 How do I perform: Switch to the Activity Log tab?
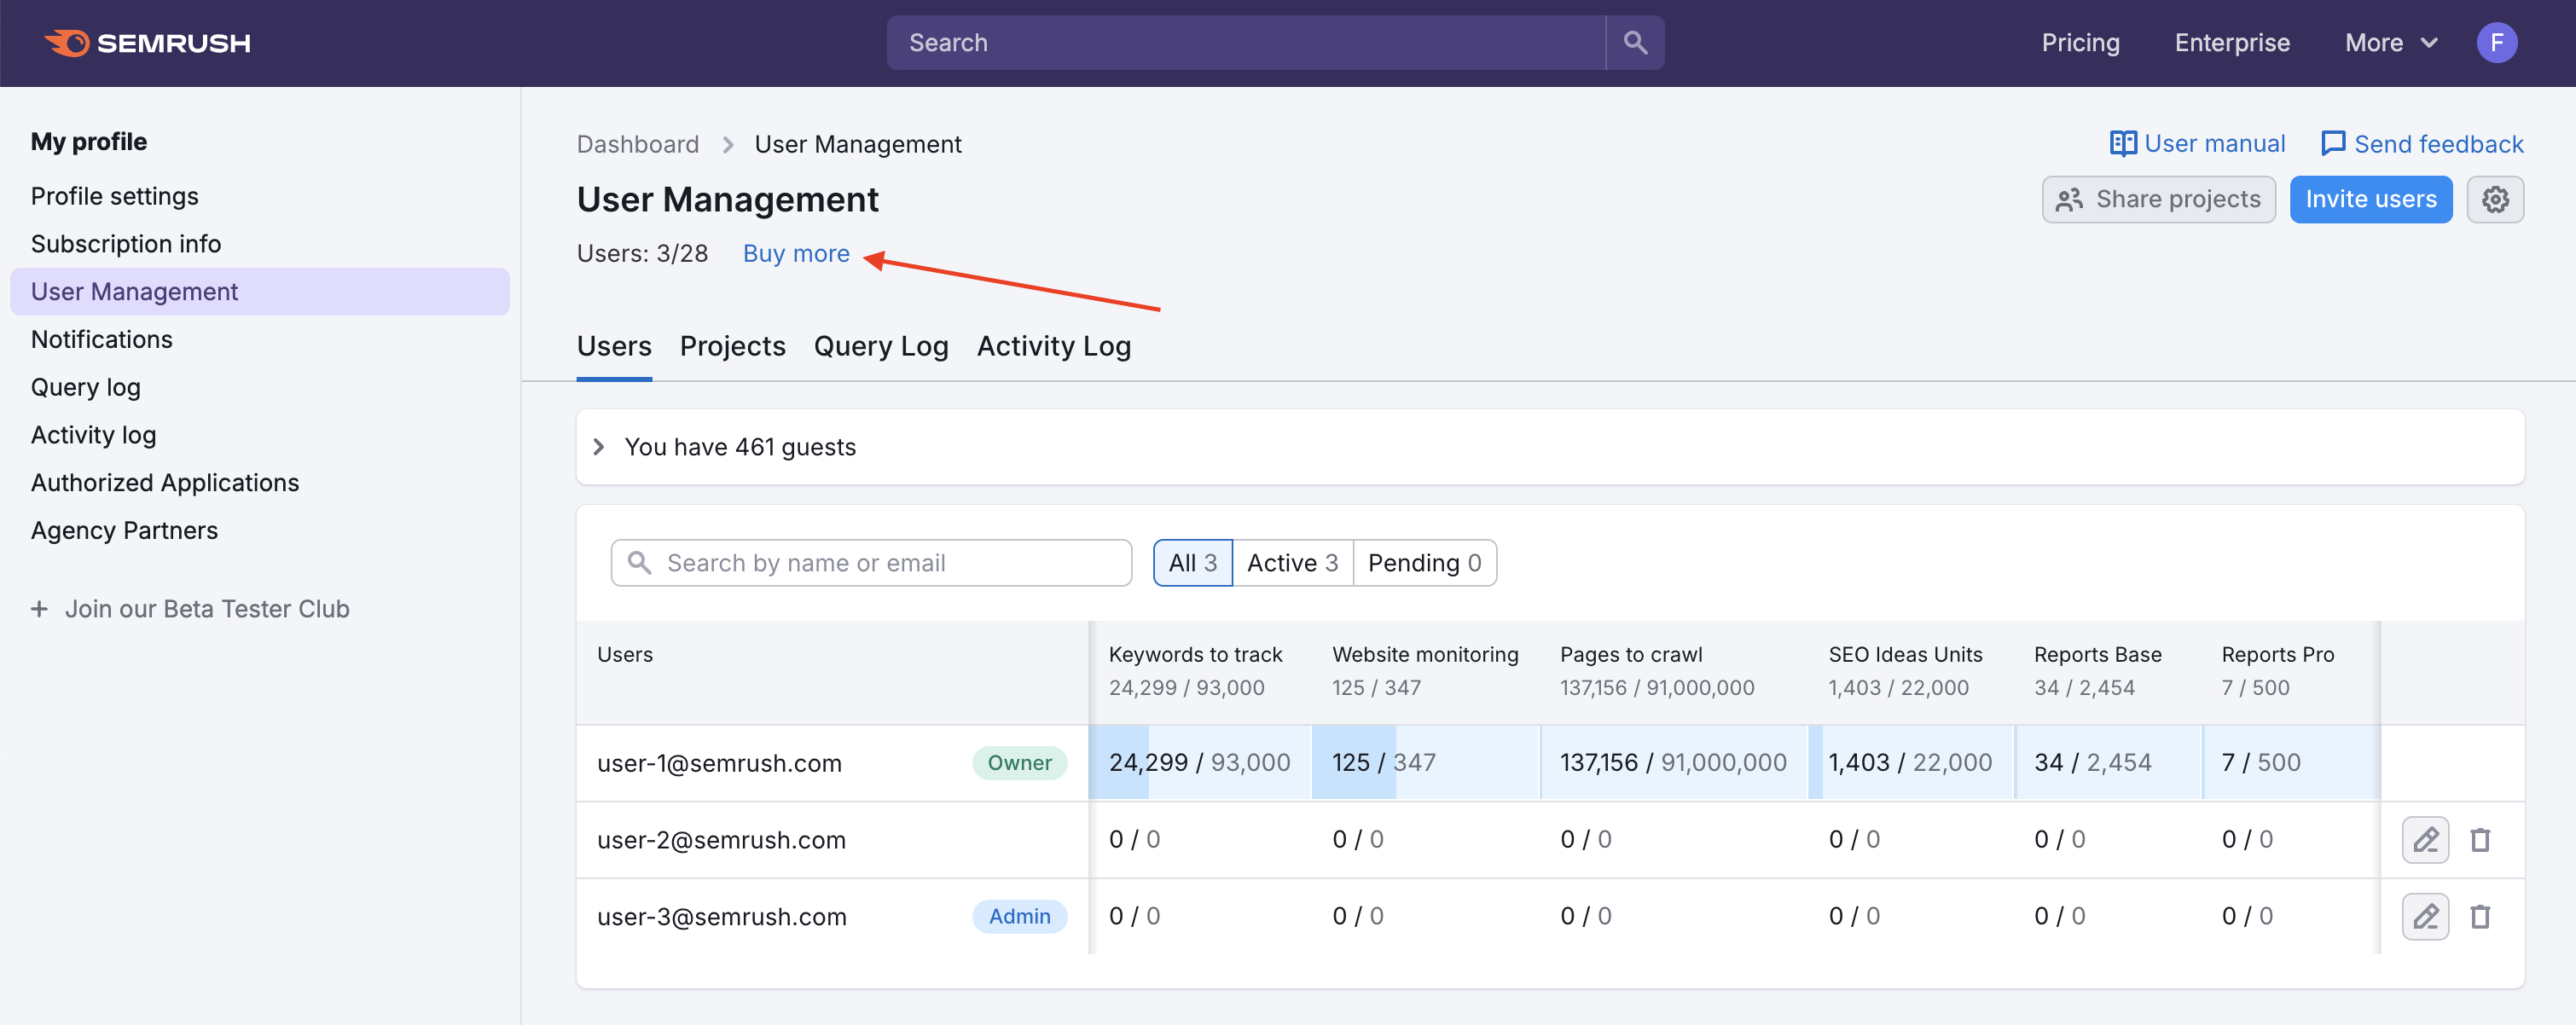(1053, 345)
